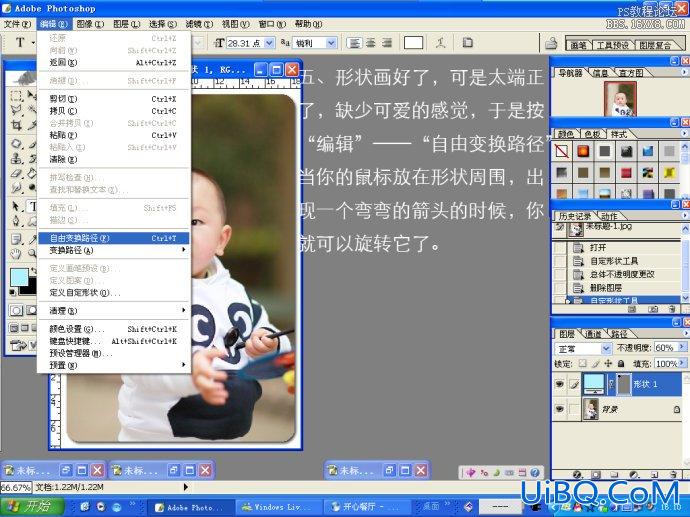The image size is (690, 517).
Task: Toggle lock position in Layers panel
Action: 608,363
